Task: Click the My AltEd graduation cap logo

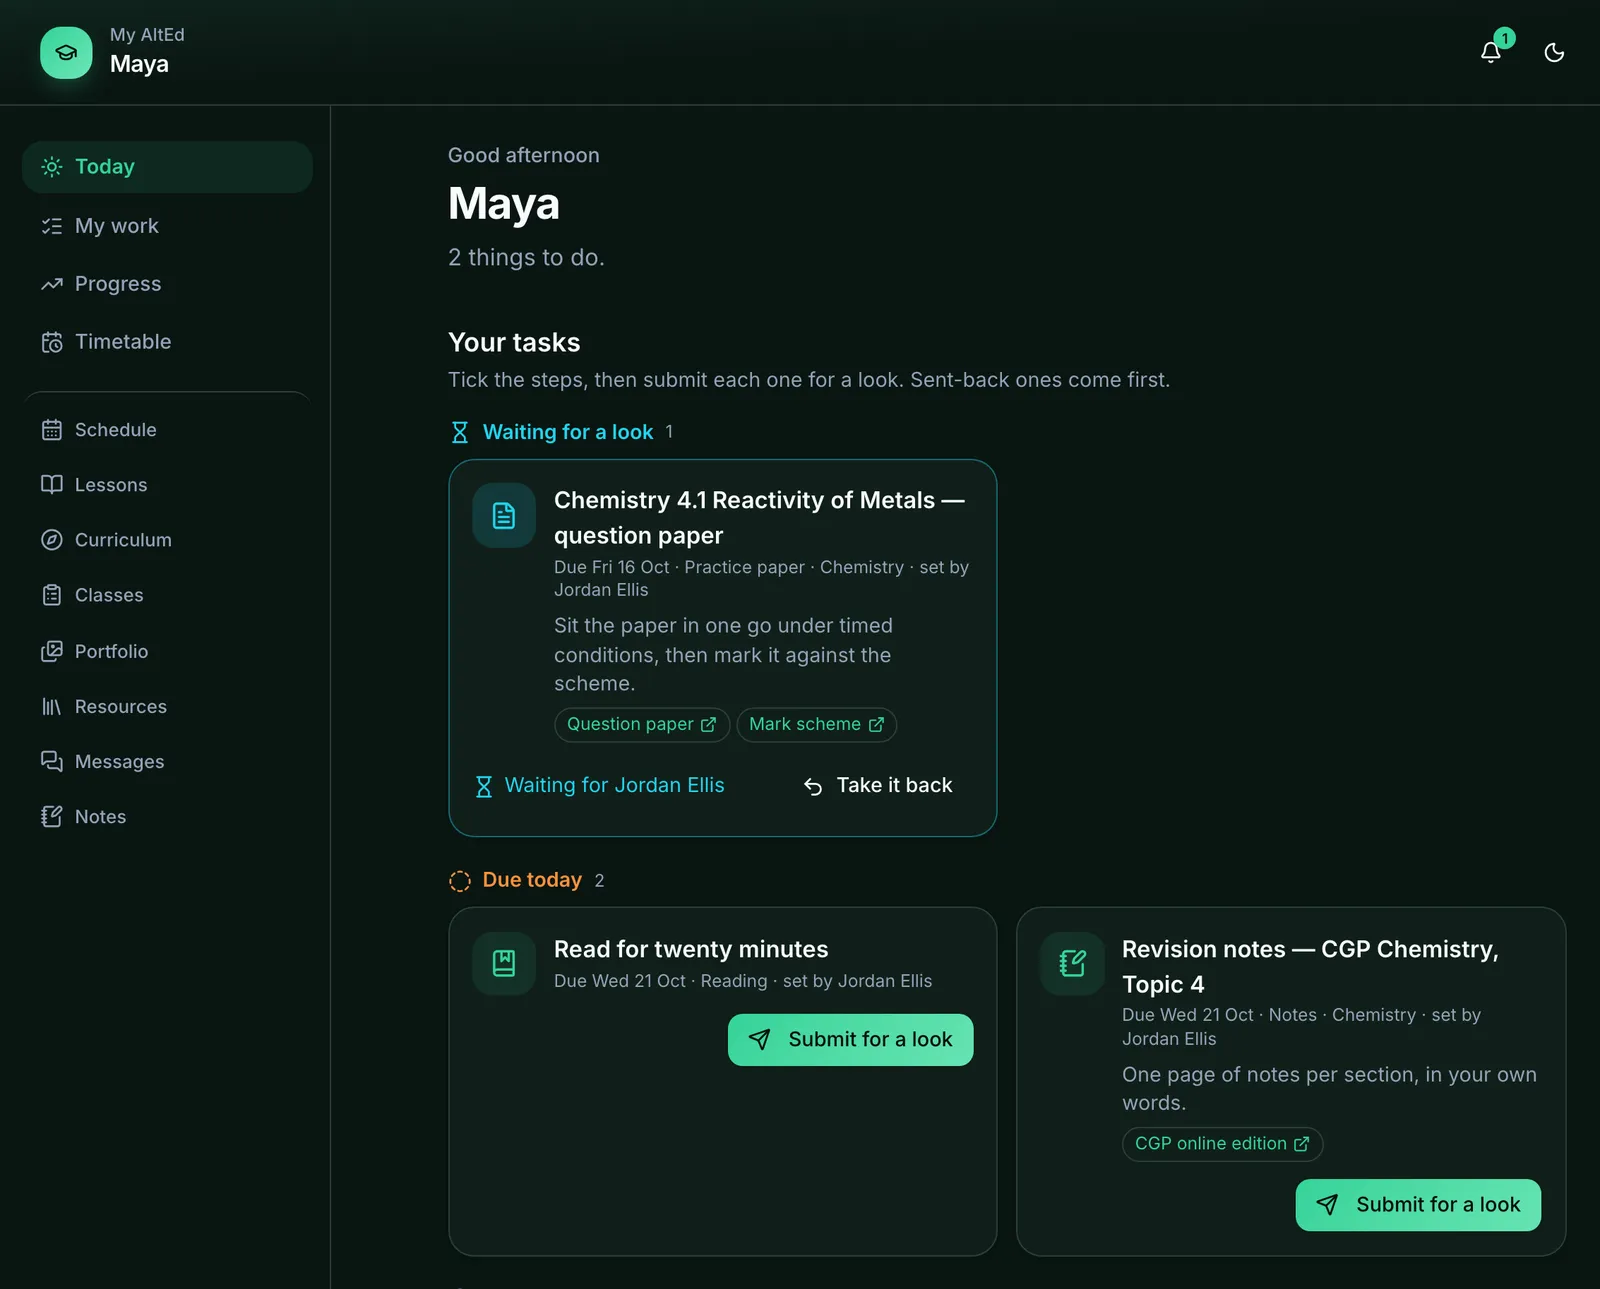Action: pos(66,53)
